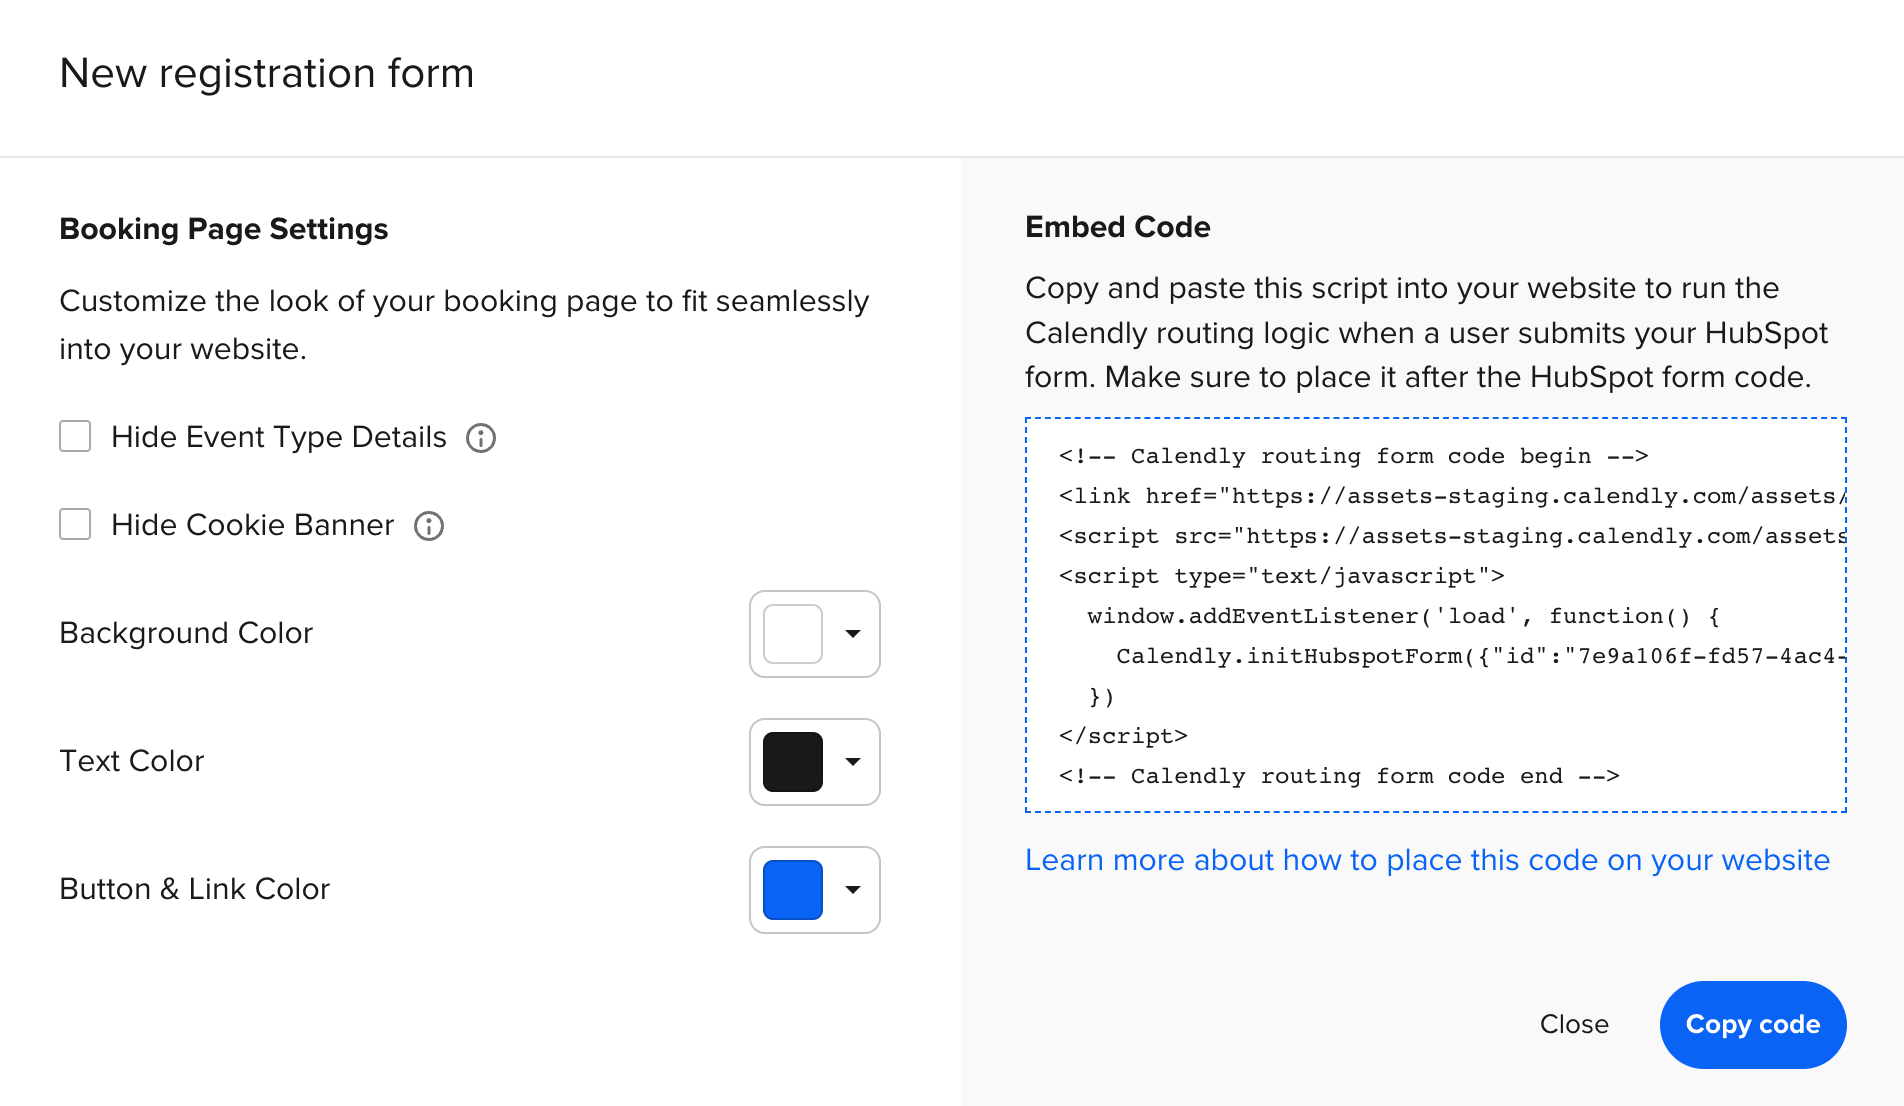Viewport: 1904px width, 1106px height.
Task: Click the 'routing form code begin' comment line
Action: 1352,456
